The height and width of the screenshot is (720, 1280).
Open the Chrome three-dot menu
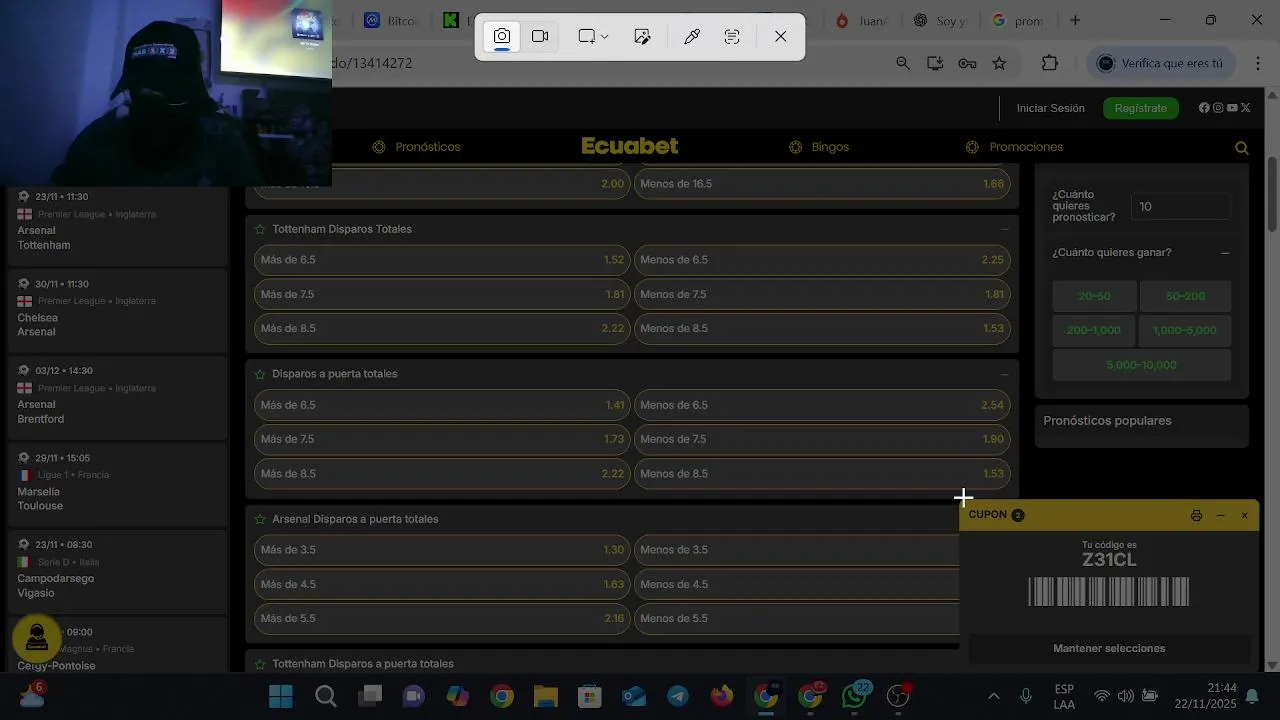point(1258,63)
